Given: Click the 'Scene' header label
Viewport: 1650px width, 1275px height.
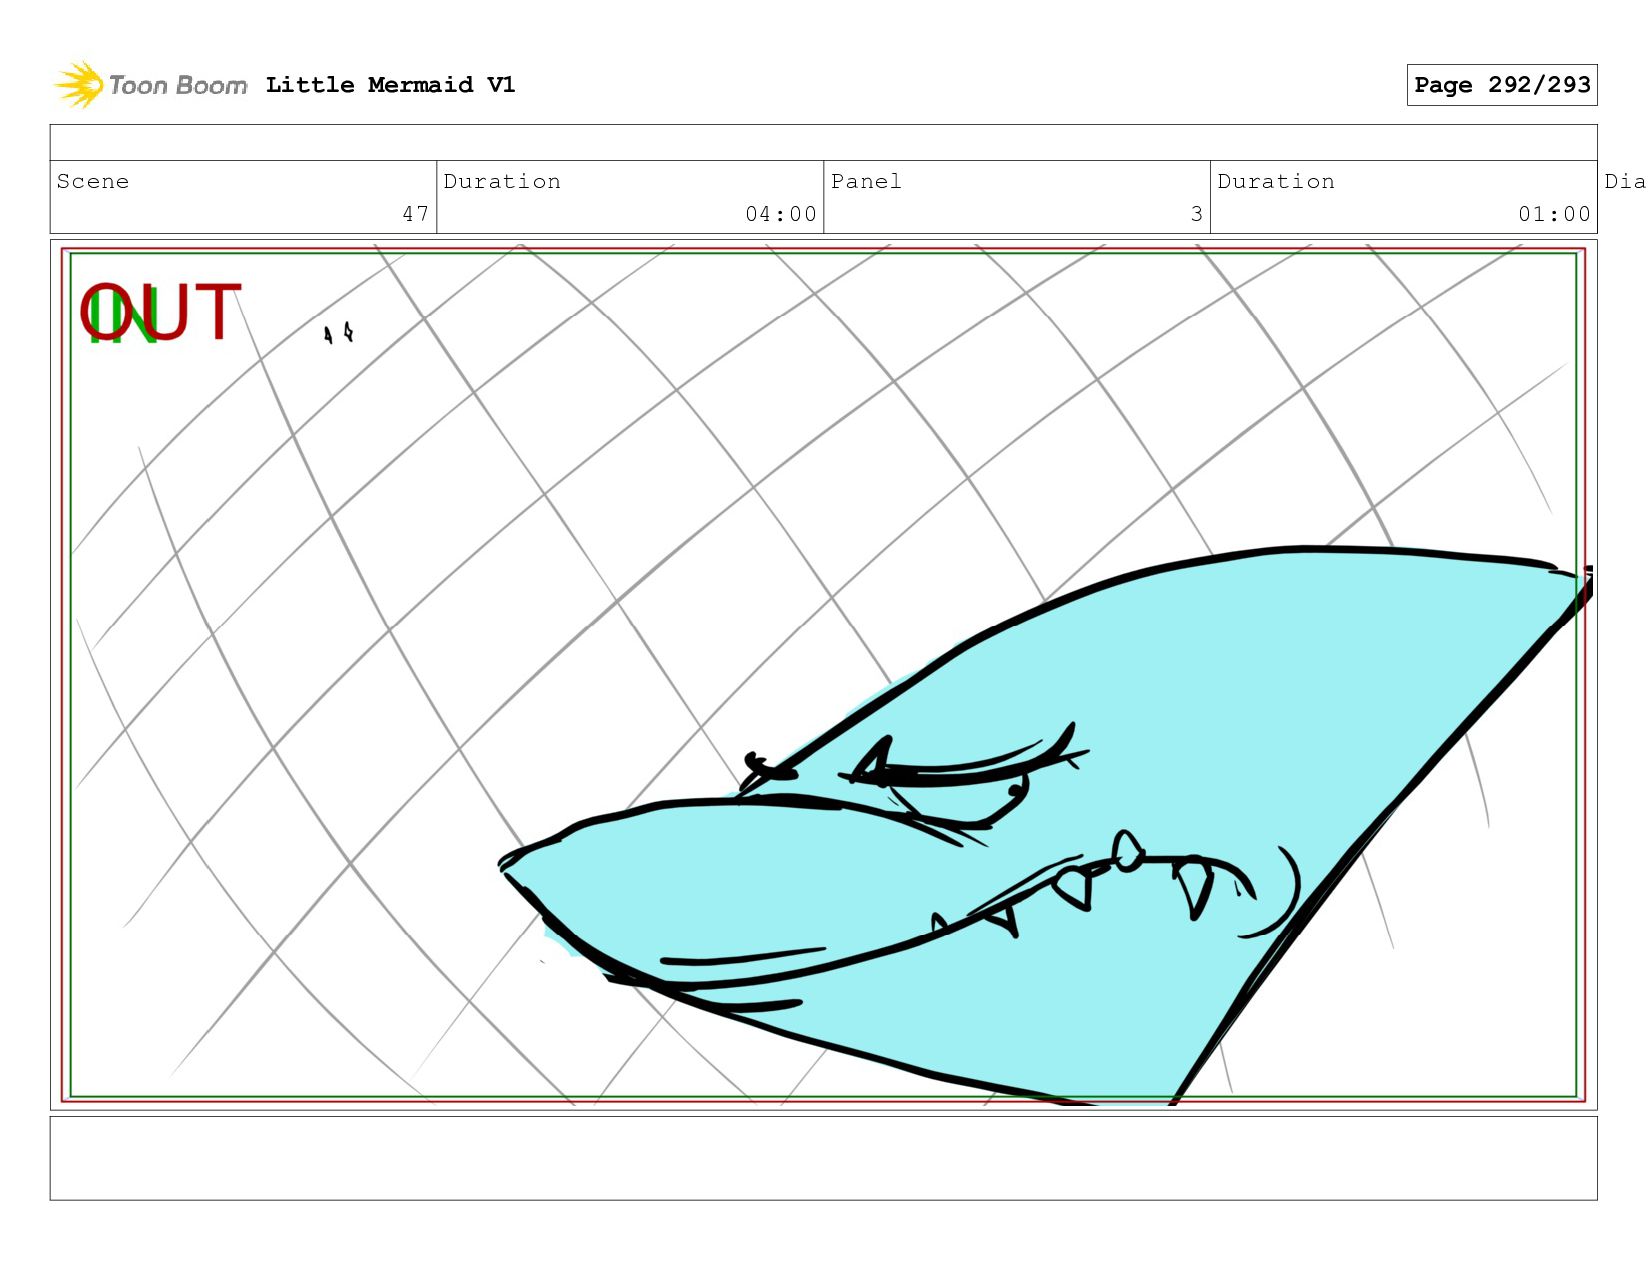Looking at the screenshot, I should (93, 181).
